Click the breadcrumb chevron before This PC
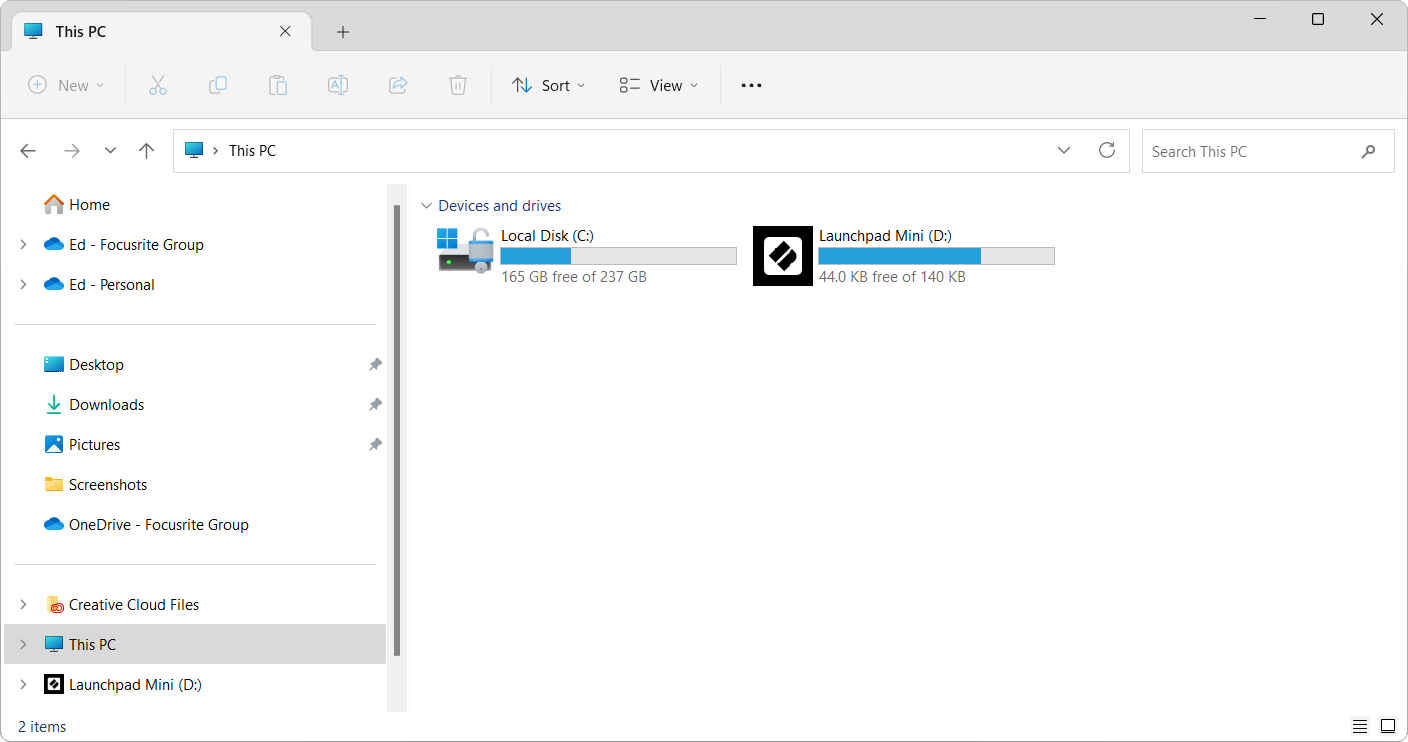1408x742 pixels. pos(216,150)
